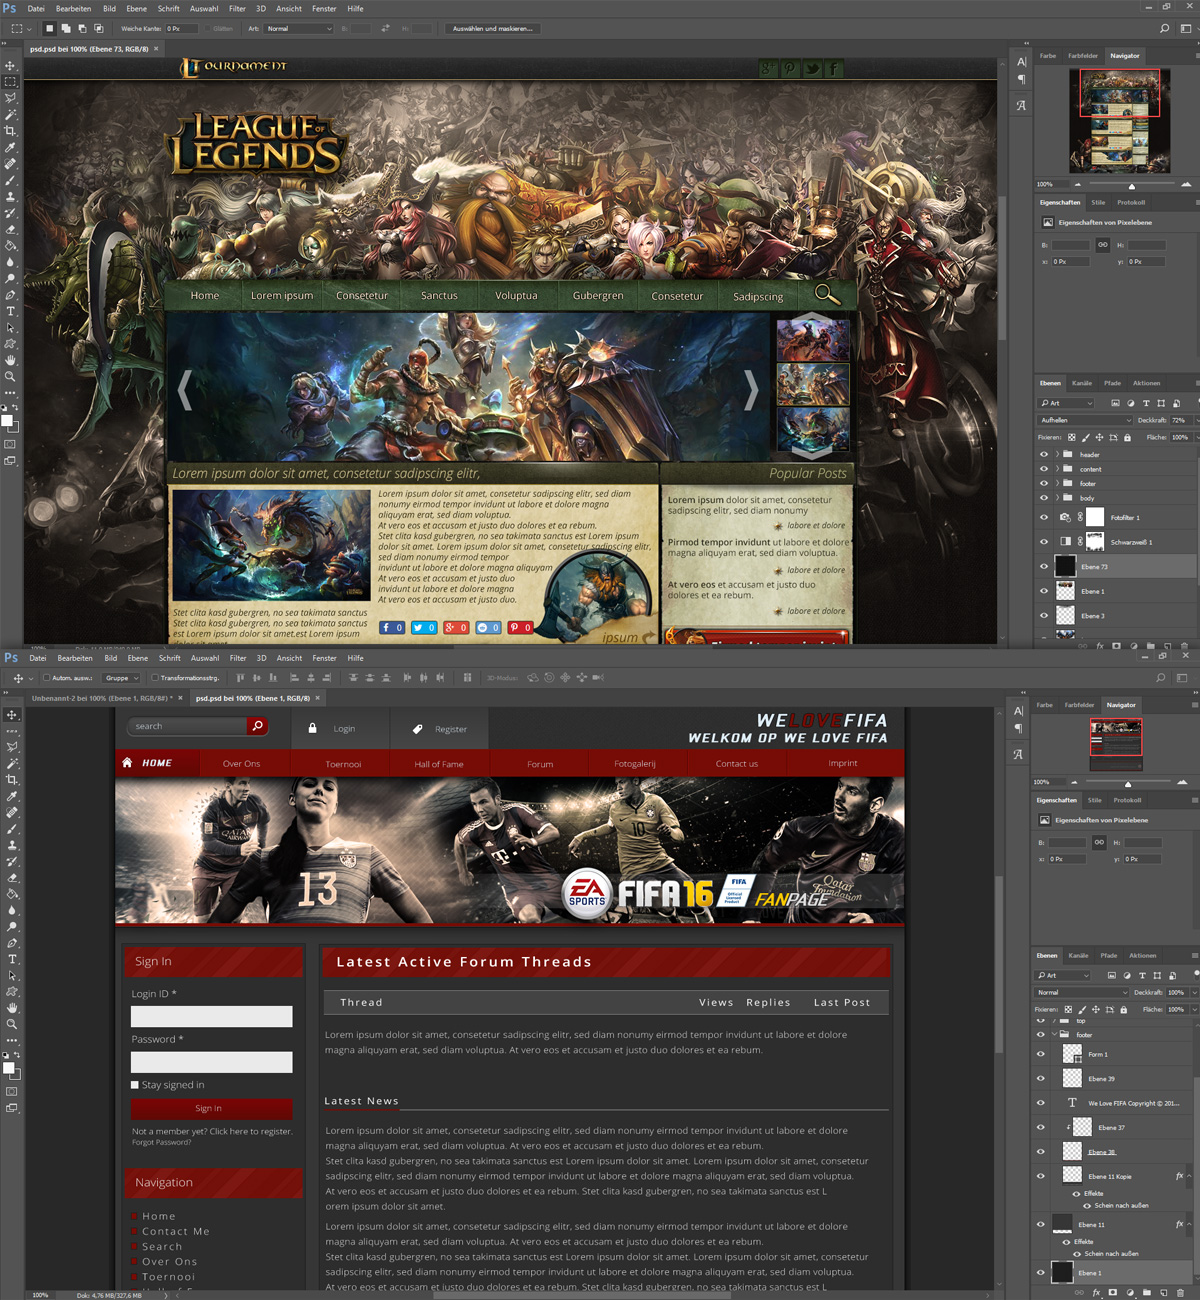This screenshot has width=1200, height=1300.
Task: Click Toernooi nav link in FIFA mockup
Action: (x=343, y=764)
